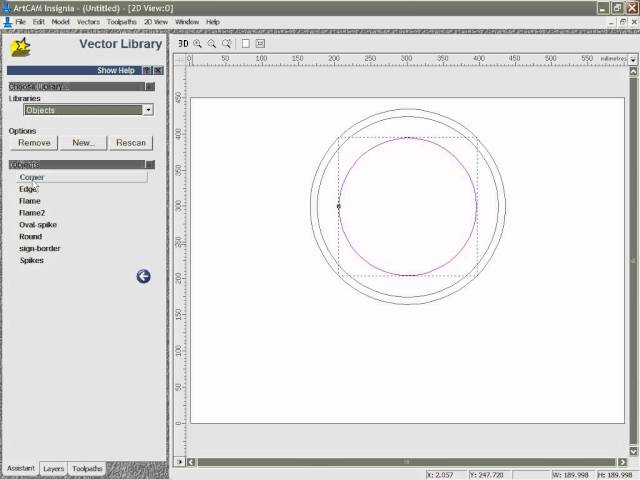Open the Window menu
The width and height of the screenshot is (640, 480).
[187, 22]
